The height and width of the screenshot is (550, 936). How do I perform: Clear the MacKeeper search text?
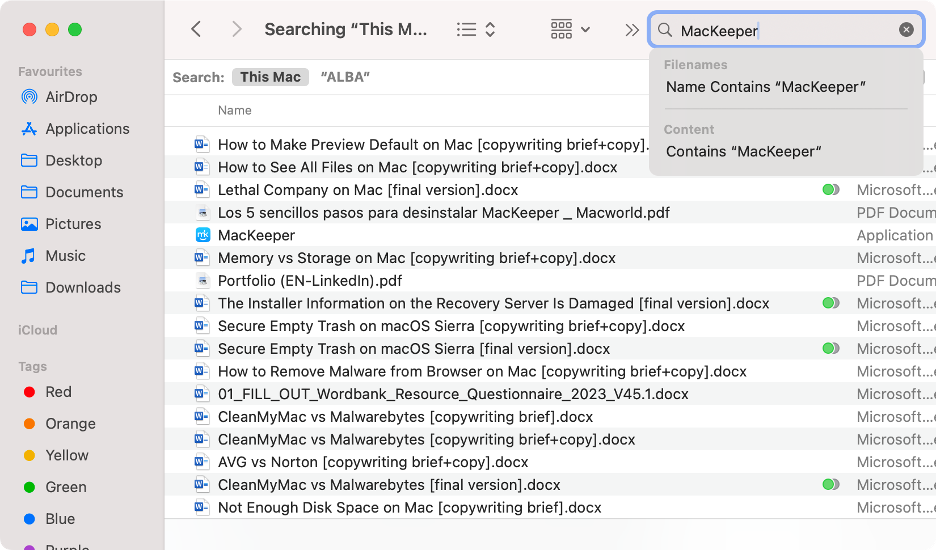point(906,29)
